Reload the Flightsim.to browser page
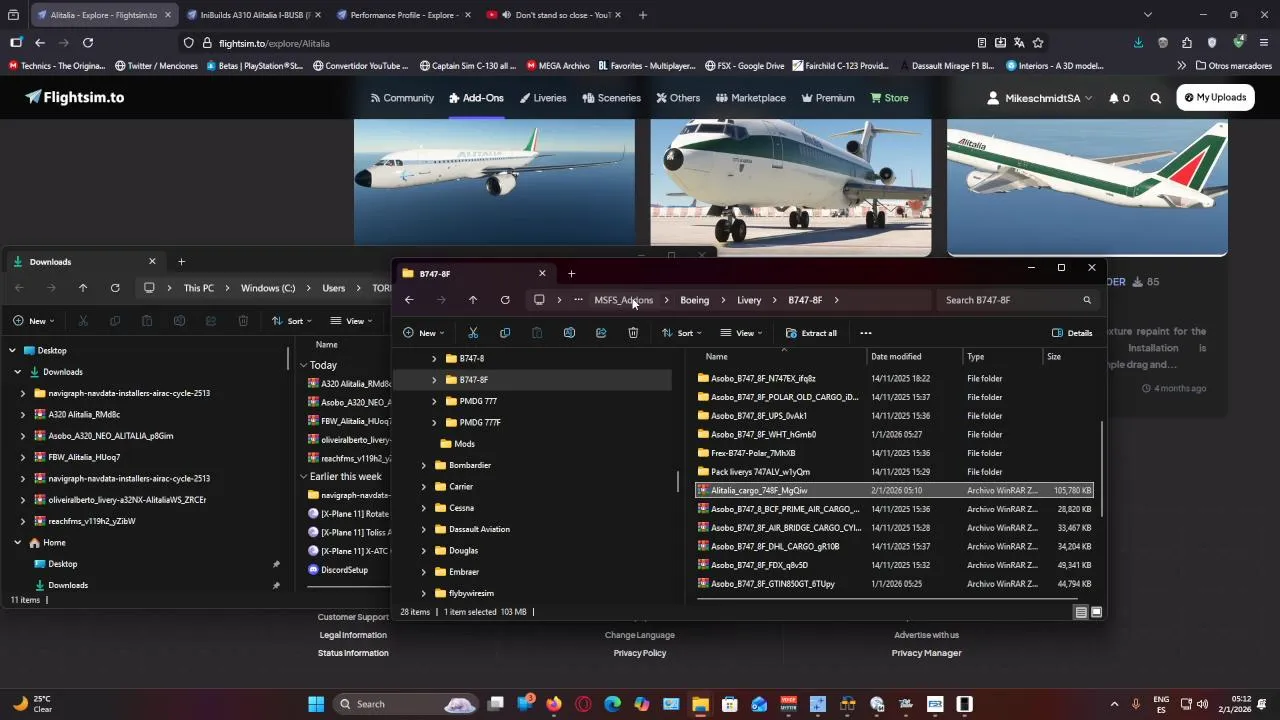Image resolution: width=1280 pixels, height=720 pixels. click(x=88, y=43)
